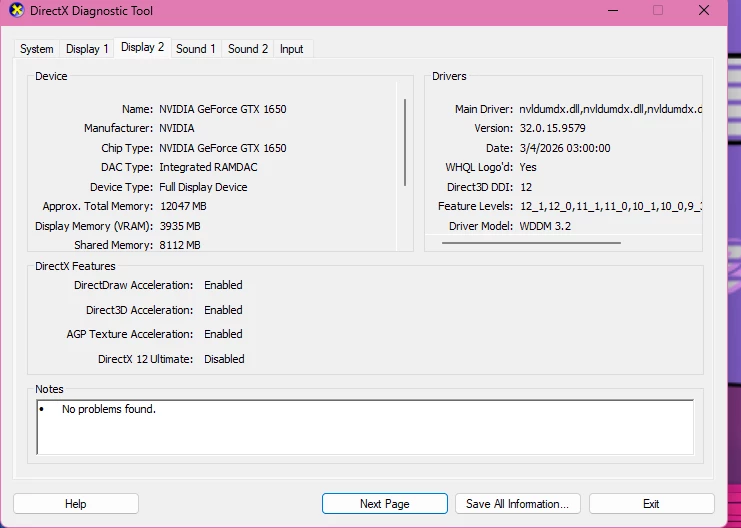Click the Drivers panel horizontal scrollbar thumb

pos(531,243)
